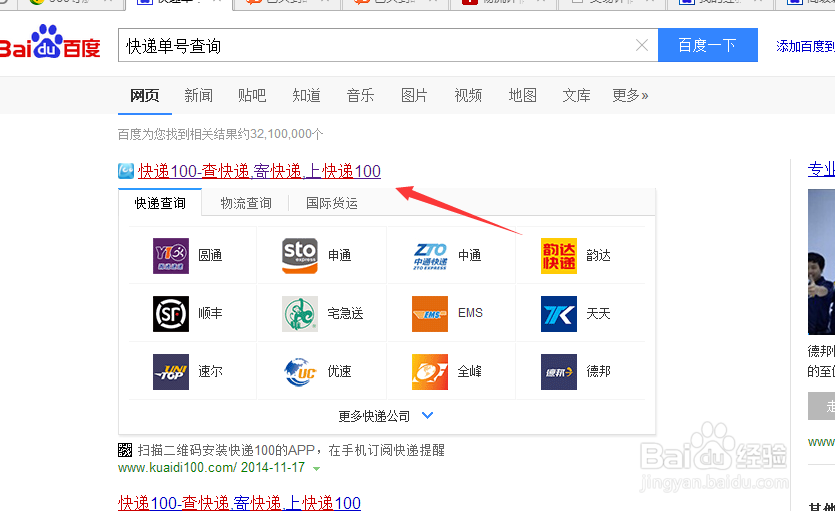Viewport: 835px width, 511px height.
Task: Open the 图片 search tab
Action: point(414,95)
